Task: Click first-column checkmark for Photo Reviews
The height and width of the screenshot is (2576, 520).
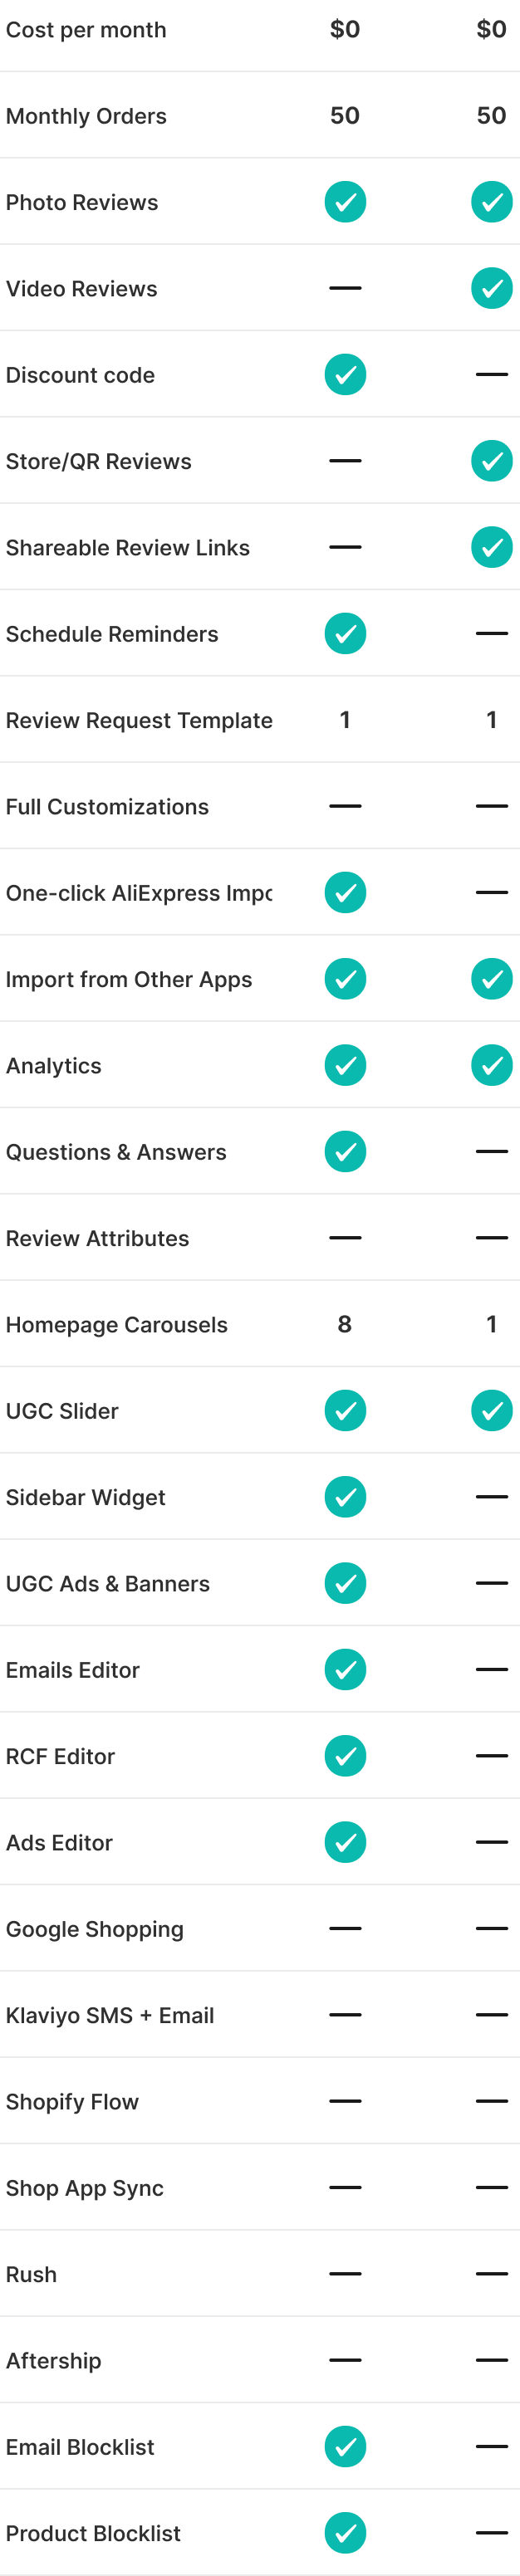Action: coord(345,202)
